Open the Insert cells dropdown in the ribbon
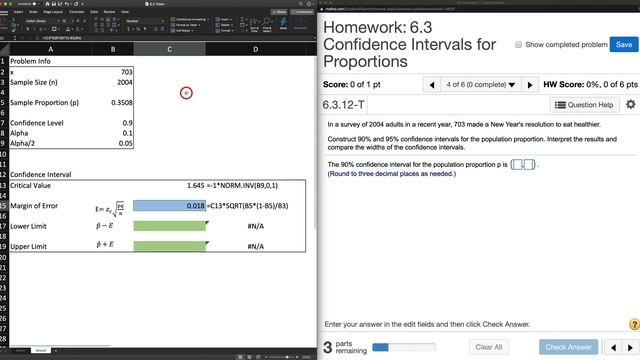Viewport: 640px width, 360px height. 223,20
